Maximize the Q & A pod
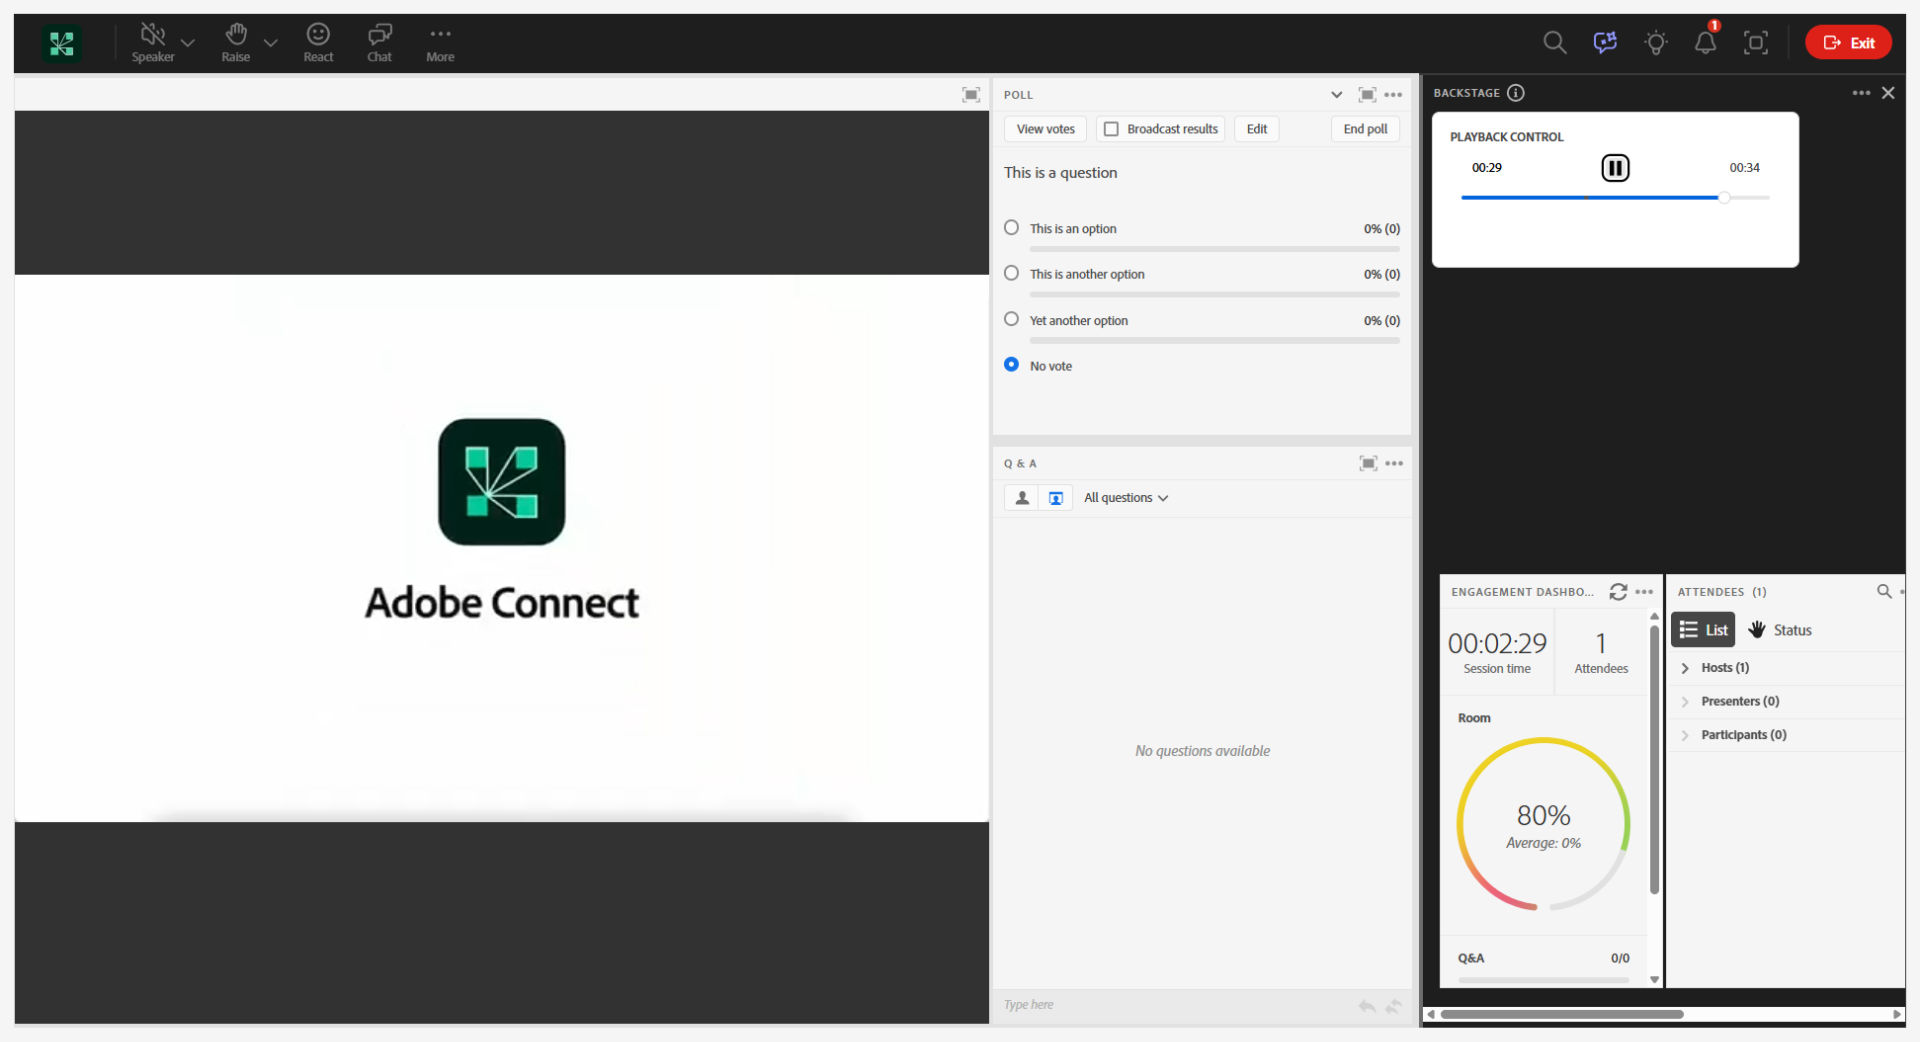This screenshot has height=1042, width=1920. coord(1368,463)
